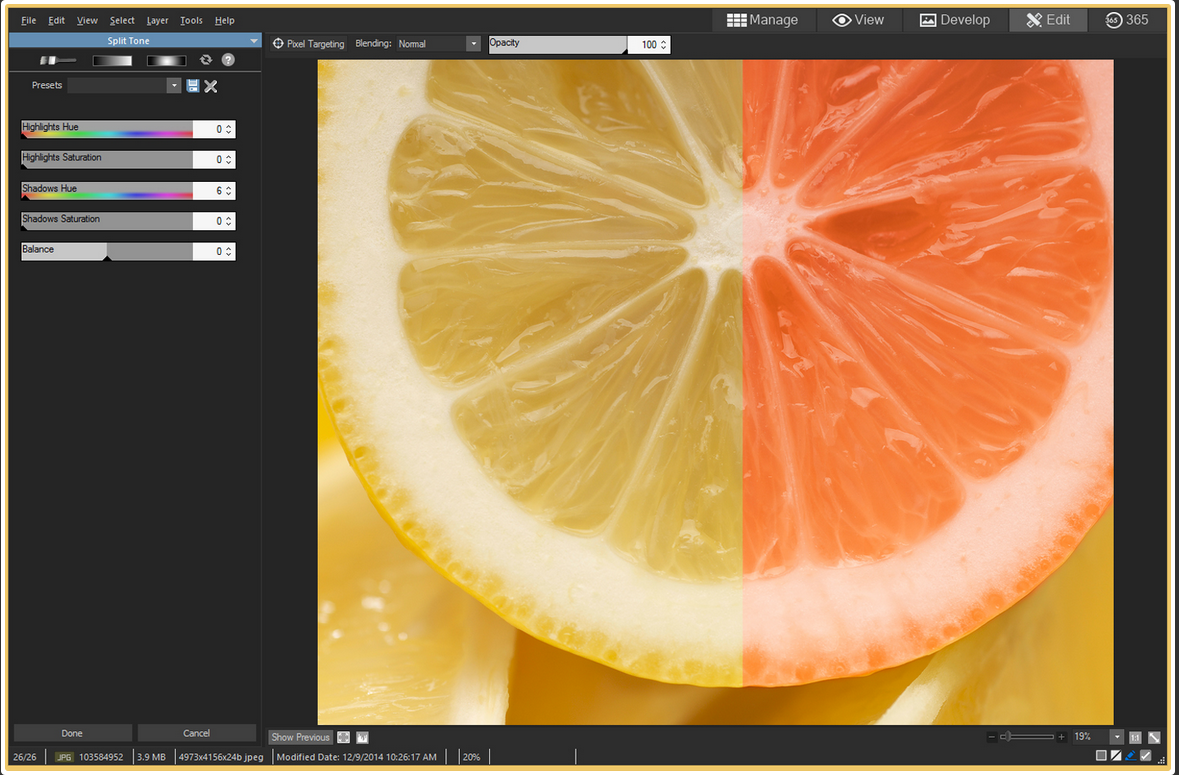Click the status bar text "3.9 MB"
1179x775 pixels.
151,757
